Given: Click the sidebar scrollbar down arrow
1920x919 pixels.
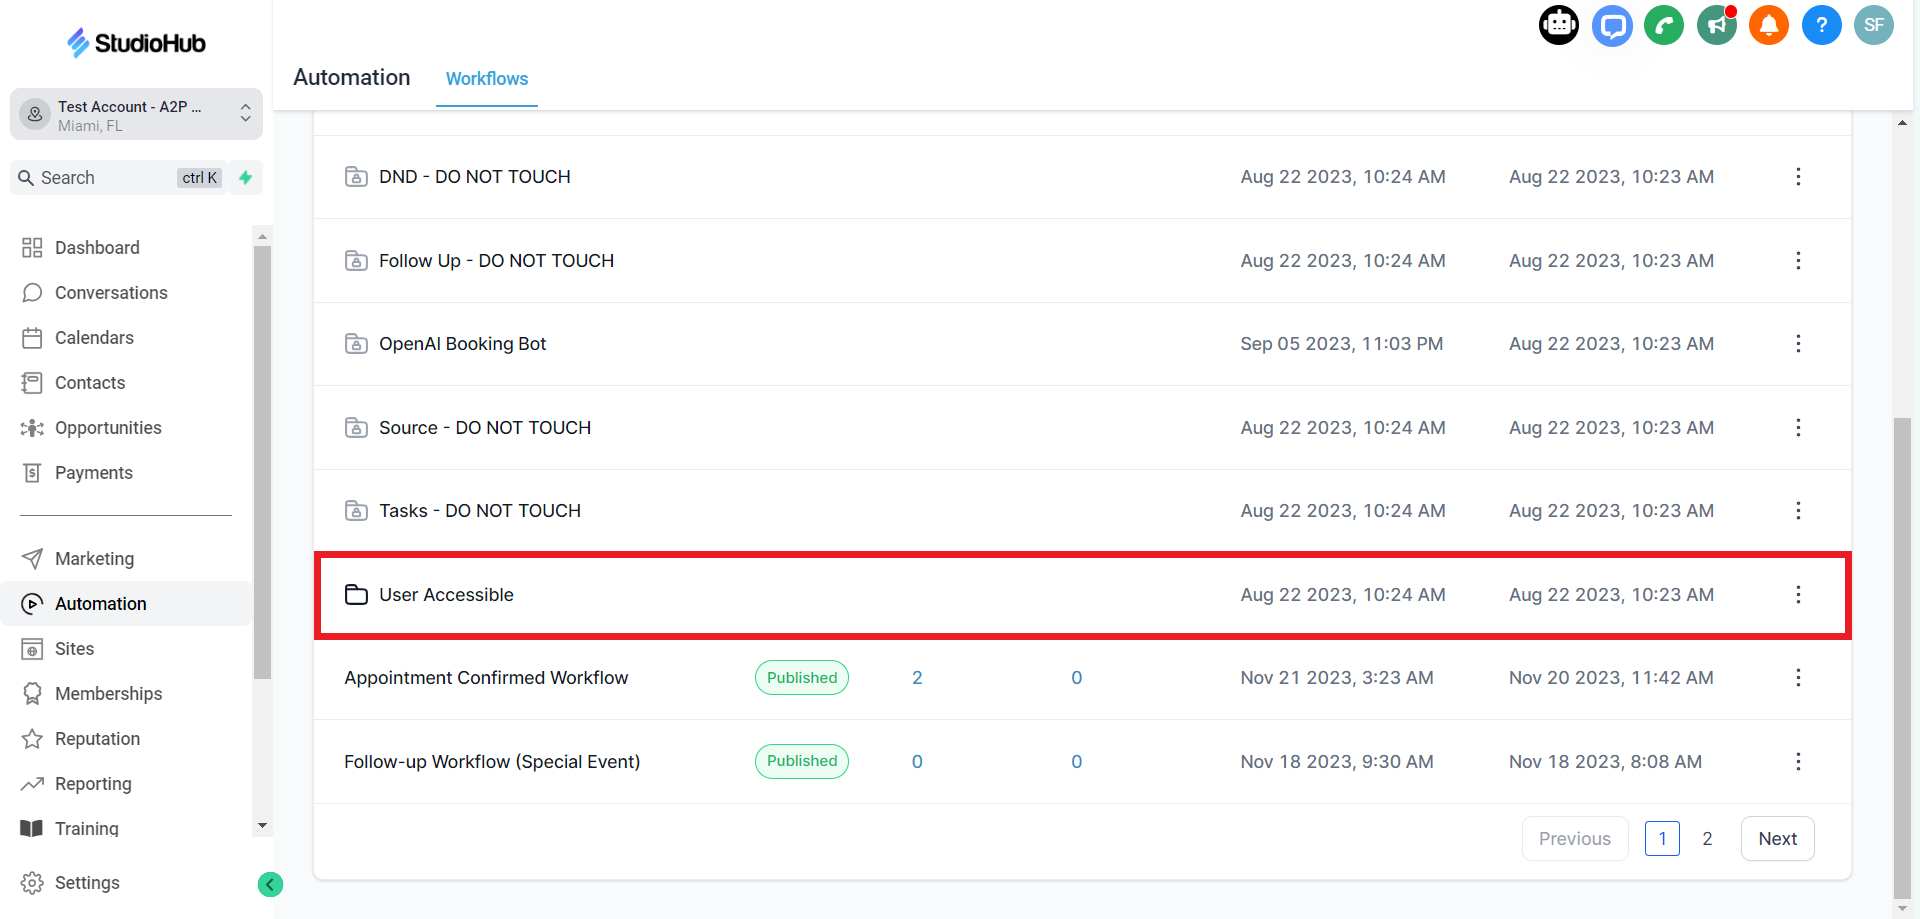Looking at the screenshot, I should [x=263, y=826].
